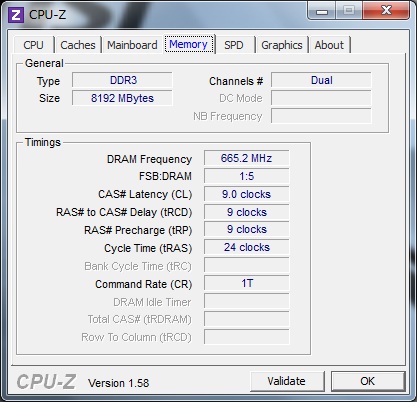Click the Channels # field showing Dual
Viewport: 417px width, 402px height.
point(321,80)
